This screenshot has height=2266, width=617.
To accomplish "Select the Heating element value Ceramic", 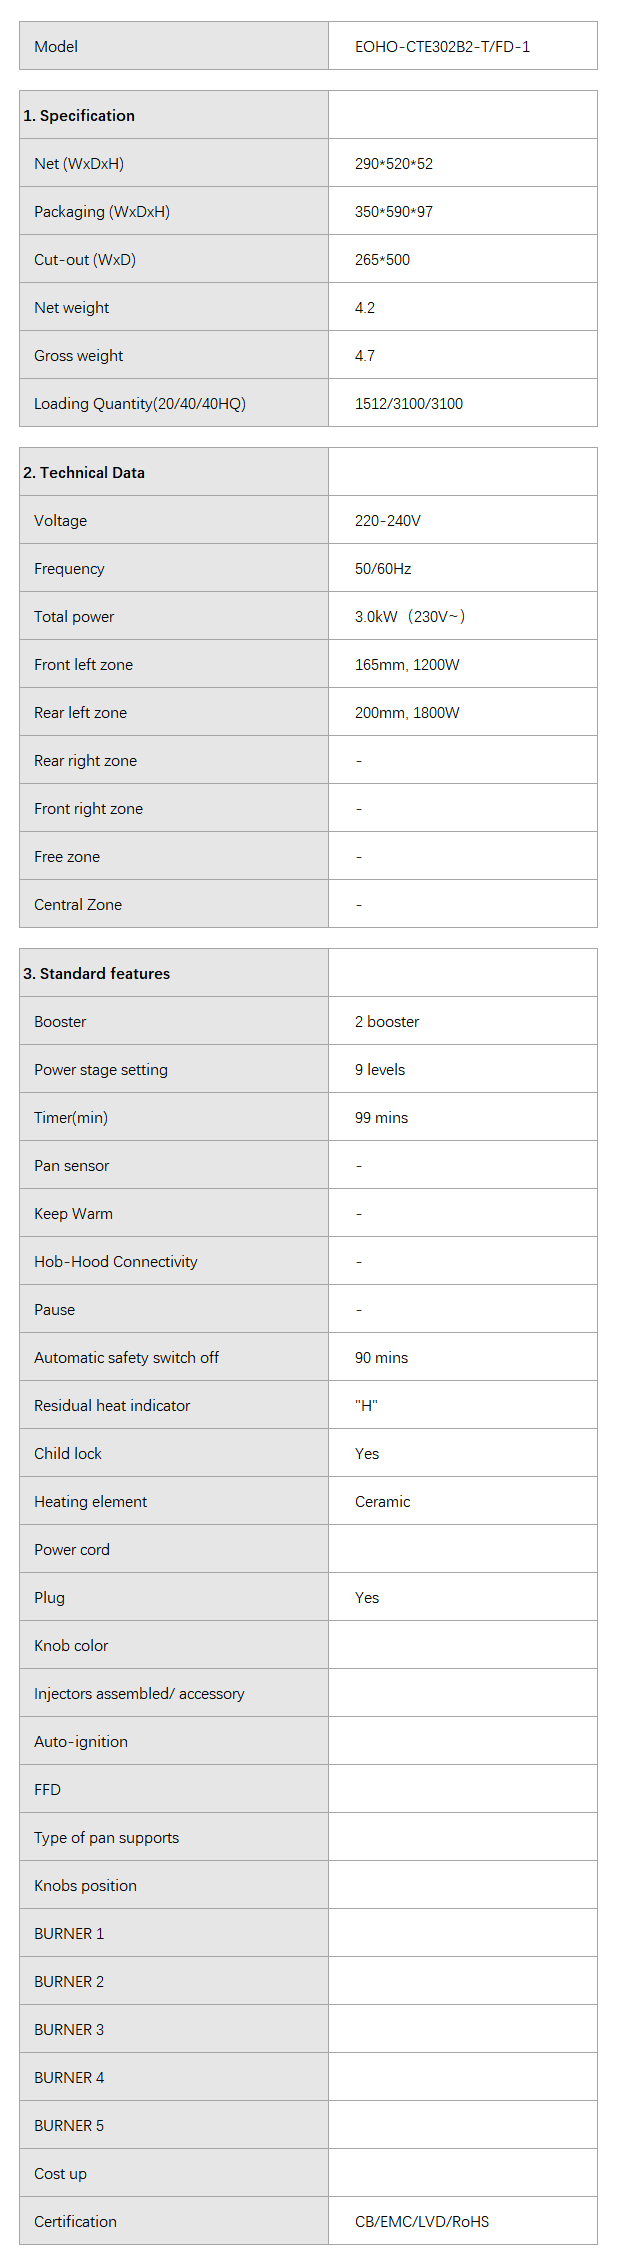I will (382, 1502).
